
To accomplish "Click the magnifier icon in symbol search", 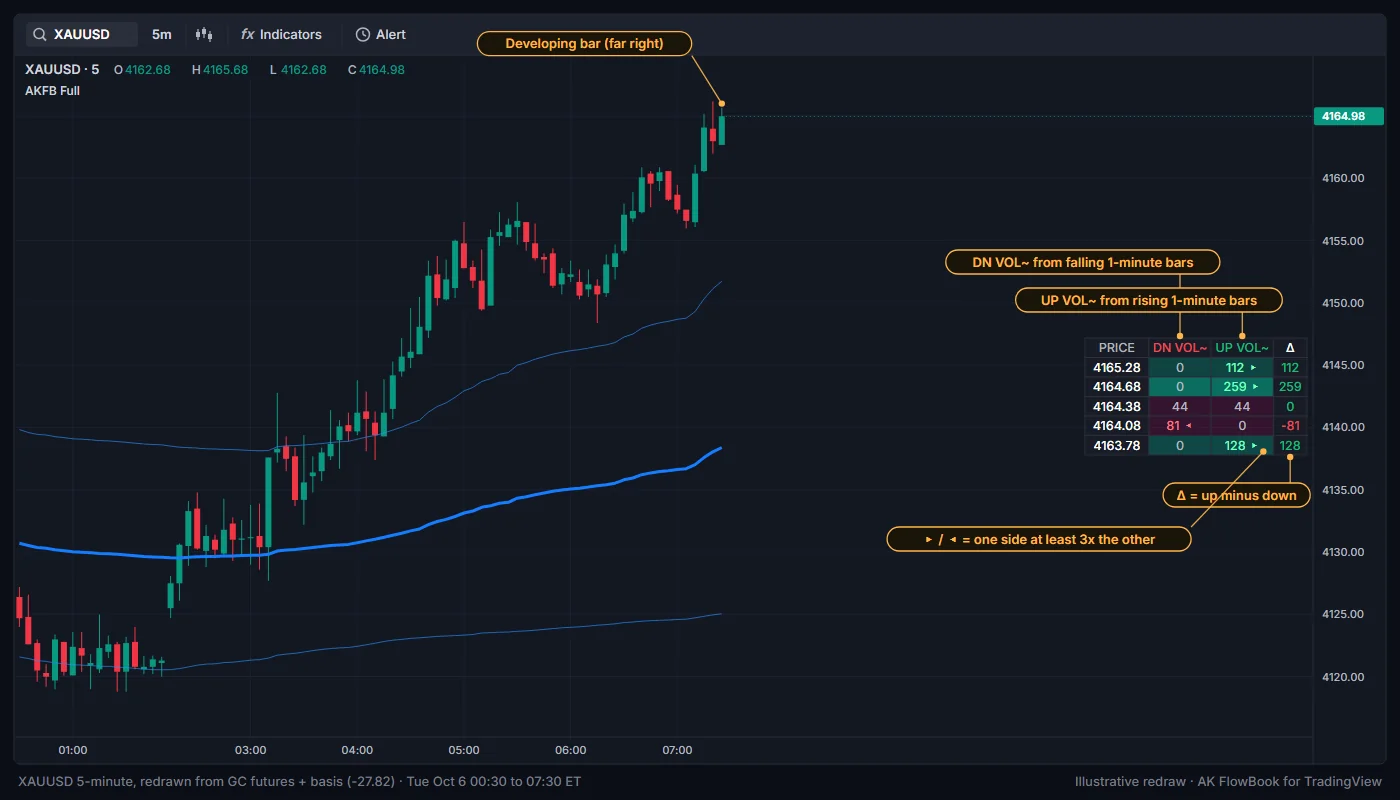I will click(x=40, y=34).
